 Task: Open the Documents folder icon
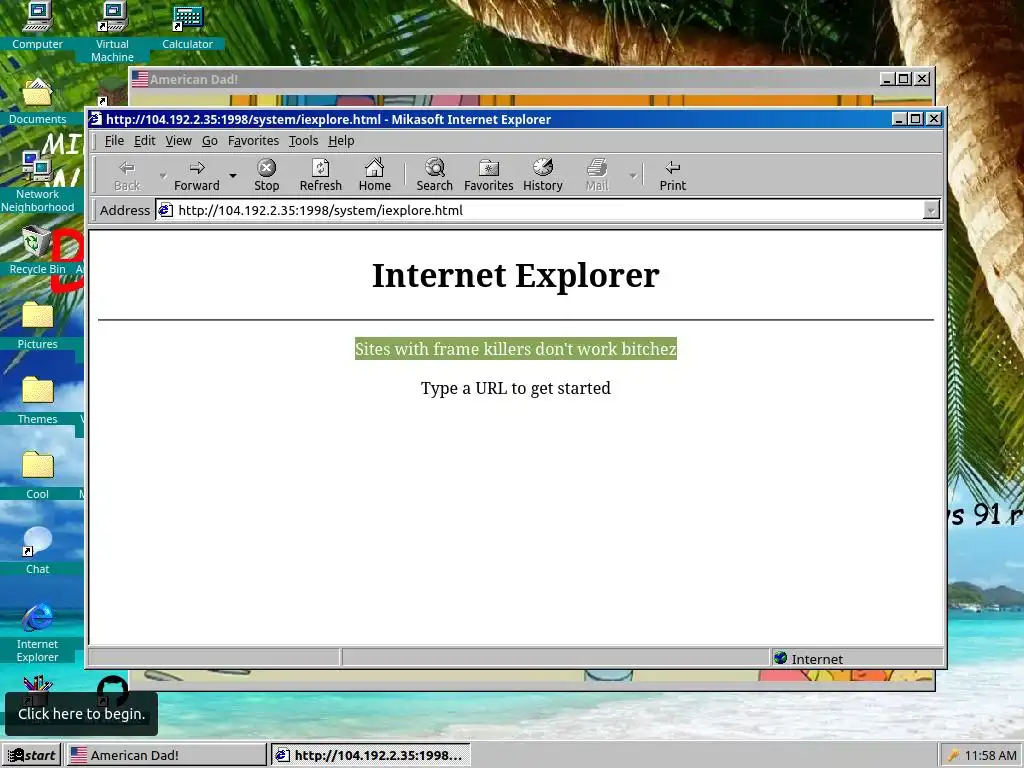[37, 101]
